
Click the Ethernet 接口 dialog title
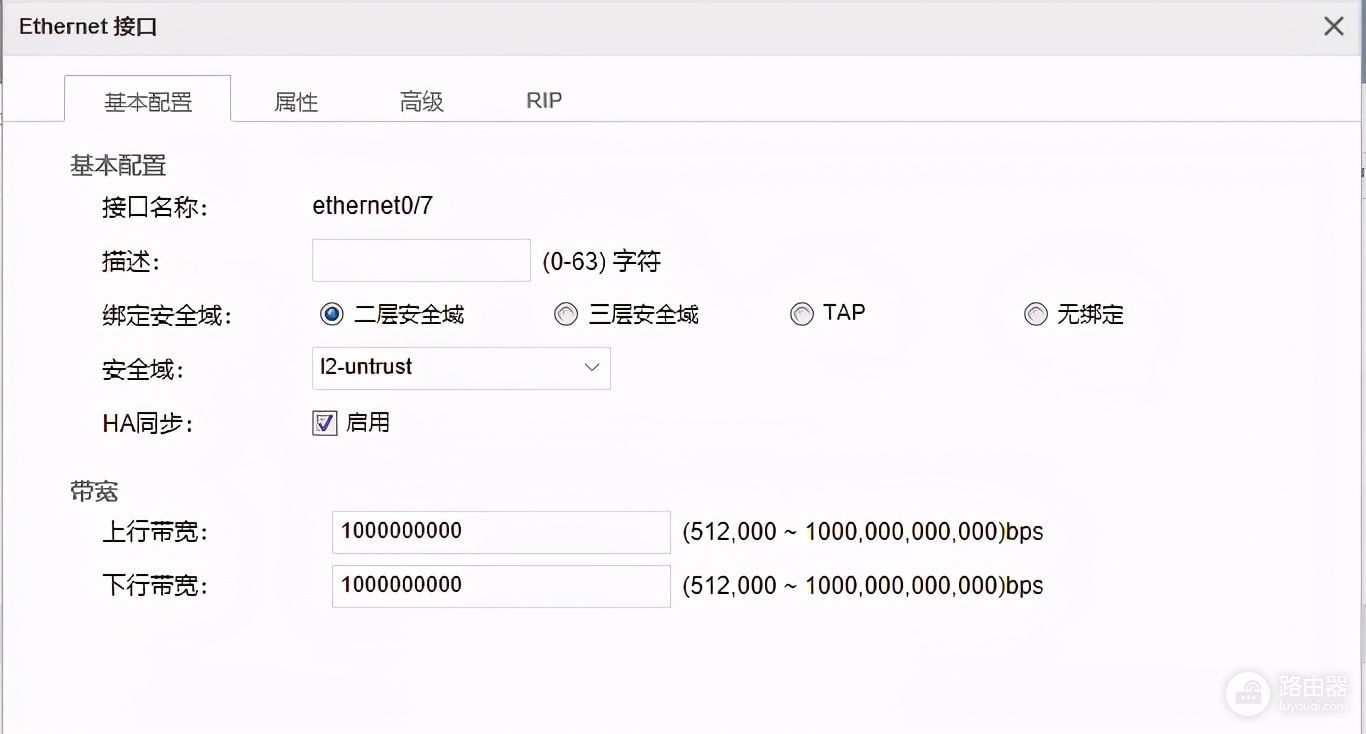tap(88, 27)
